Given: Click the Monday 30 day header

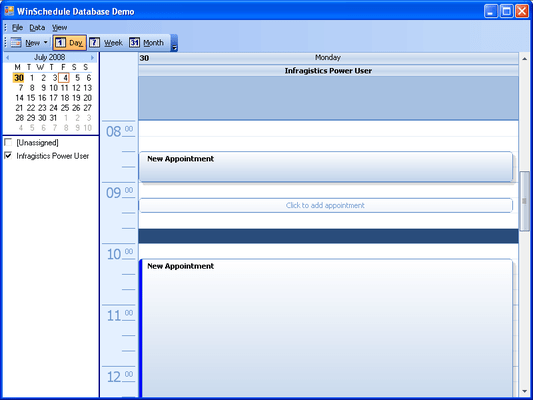Looking at the screenshot, I should (x=328, y=57).
